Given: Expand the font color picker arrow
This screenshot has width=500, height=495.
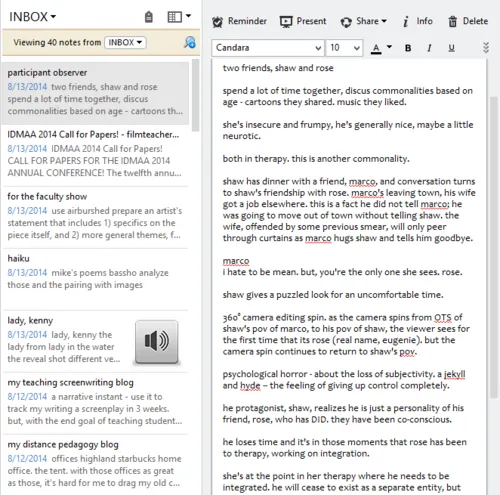Looking at the screenshot, I should coord(389,47).
